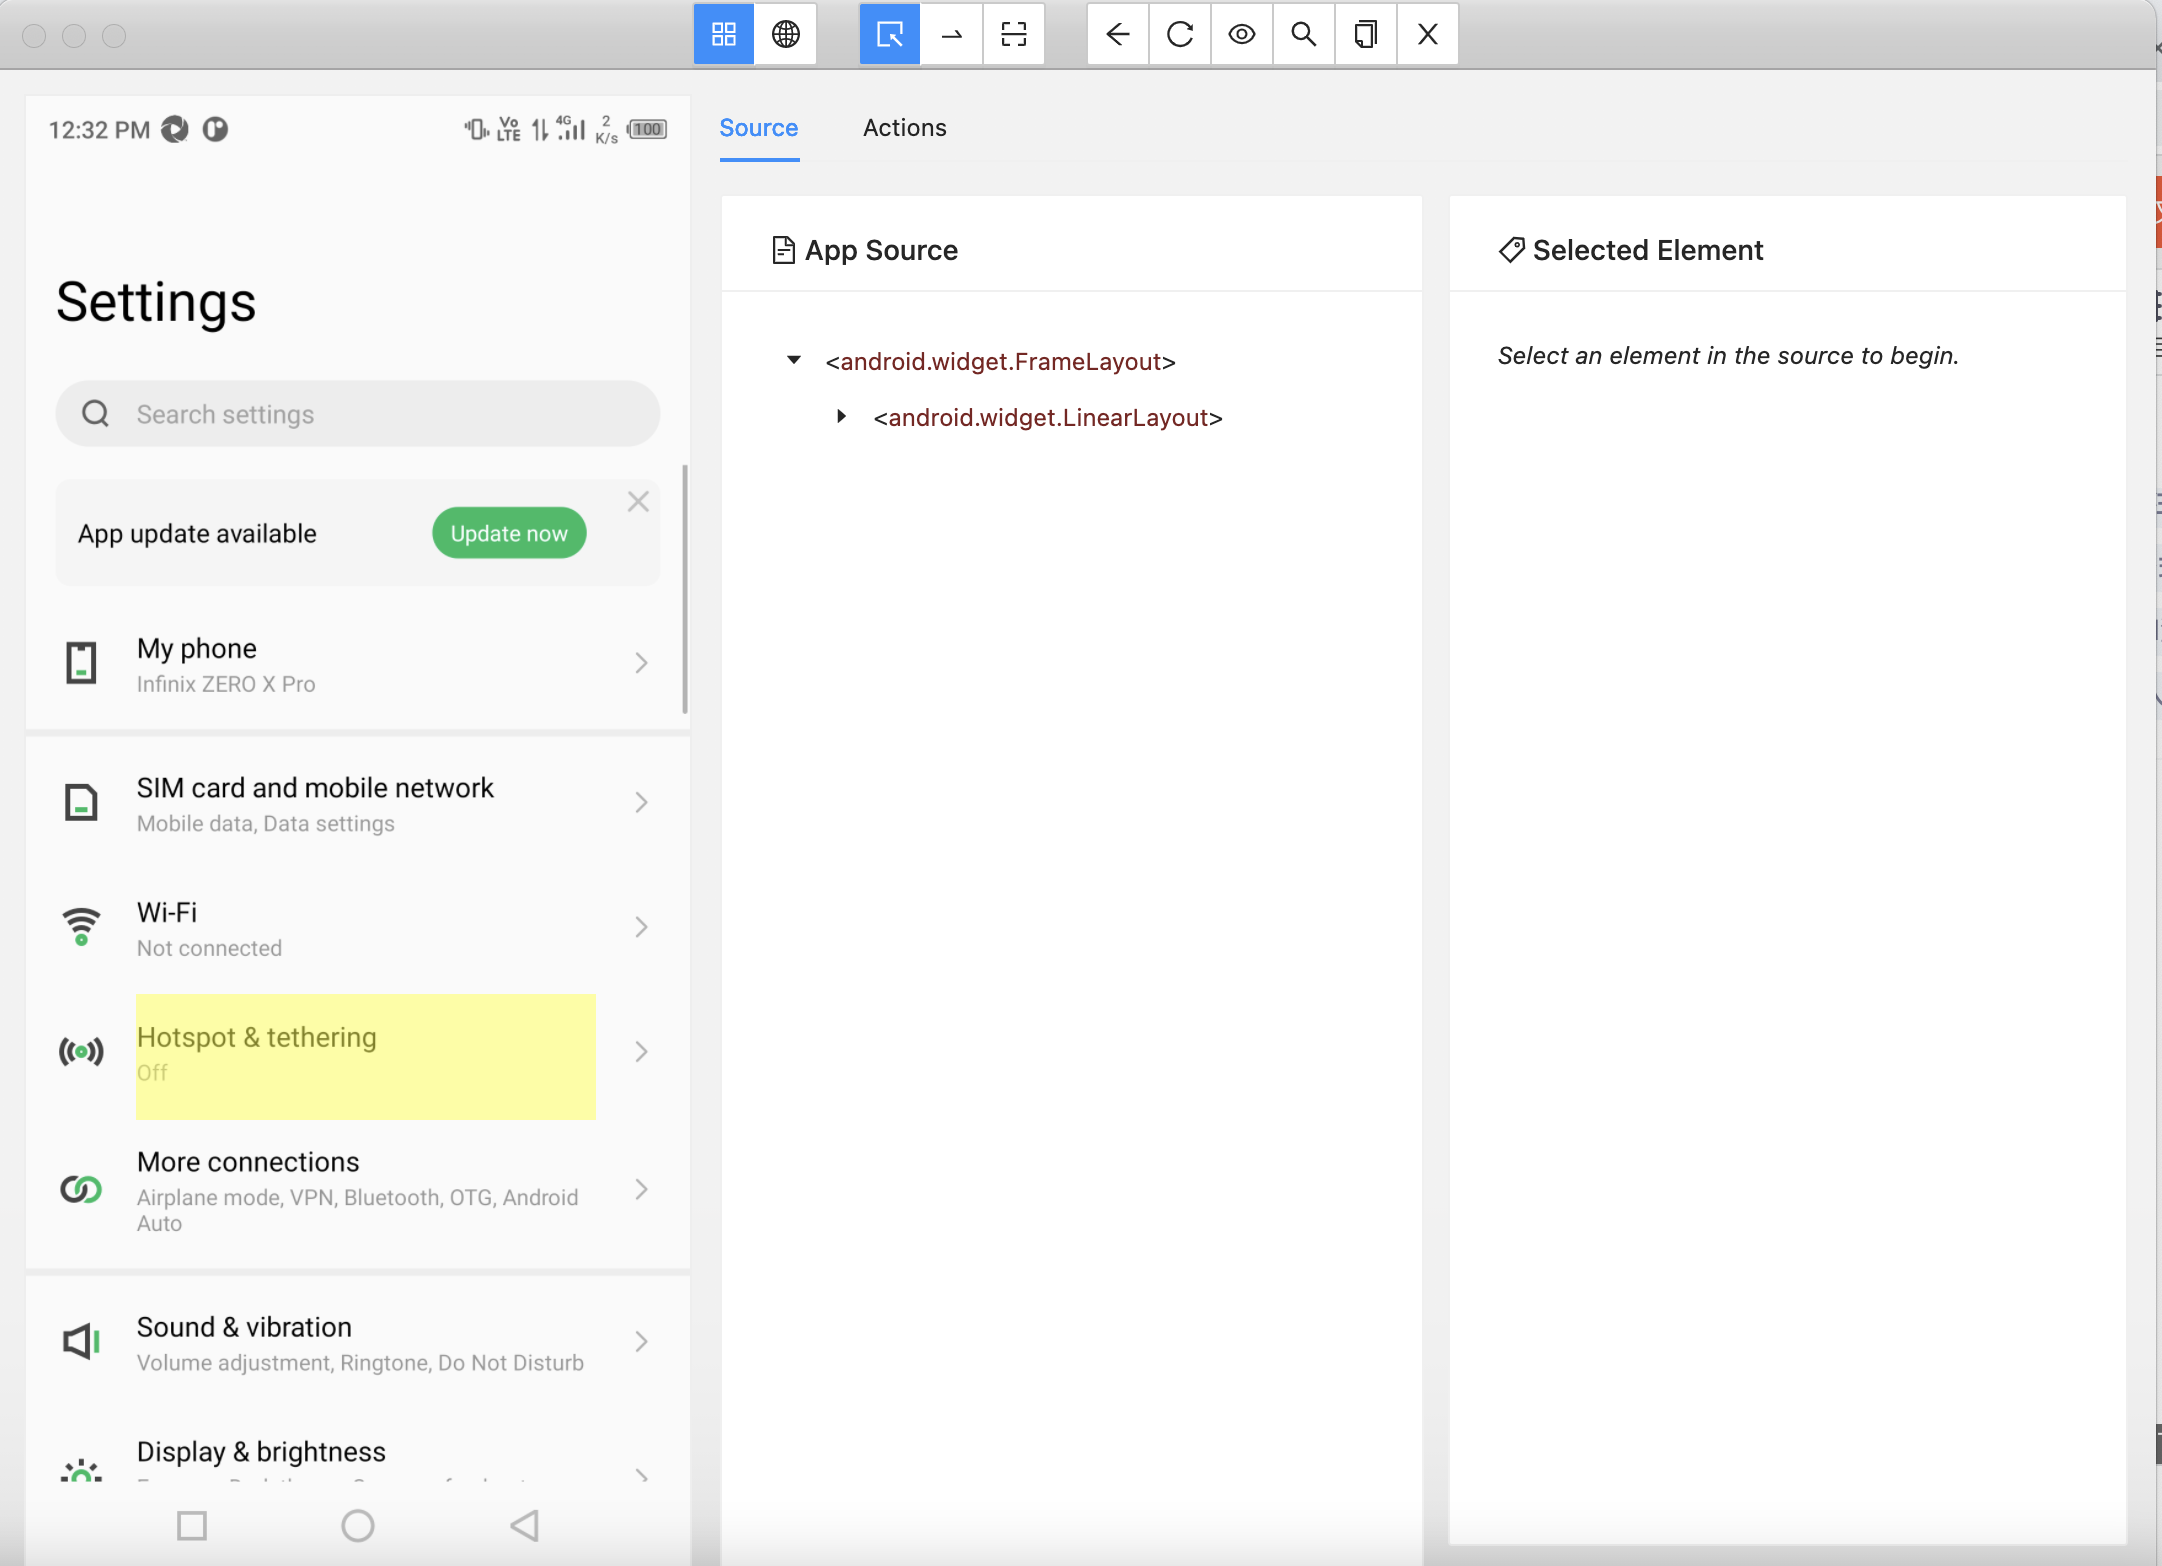Activate Swipe By Coordinates mode
Viewport: 2162px width, 1566px height.
(952, 35)
